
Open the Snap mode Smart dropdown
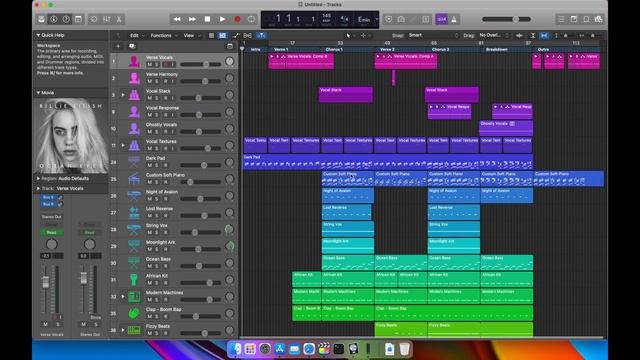click(433, 36)
